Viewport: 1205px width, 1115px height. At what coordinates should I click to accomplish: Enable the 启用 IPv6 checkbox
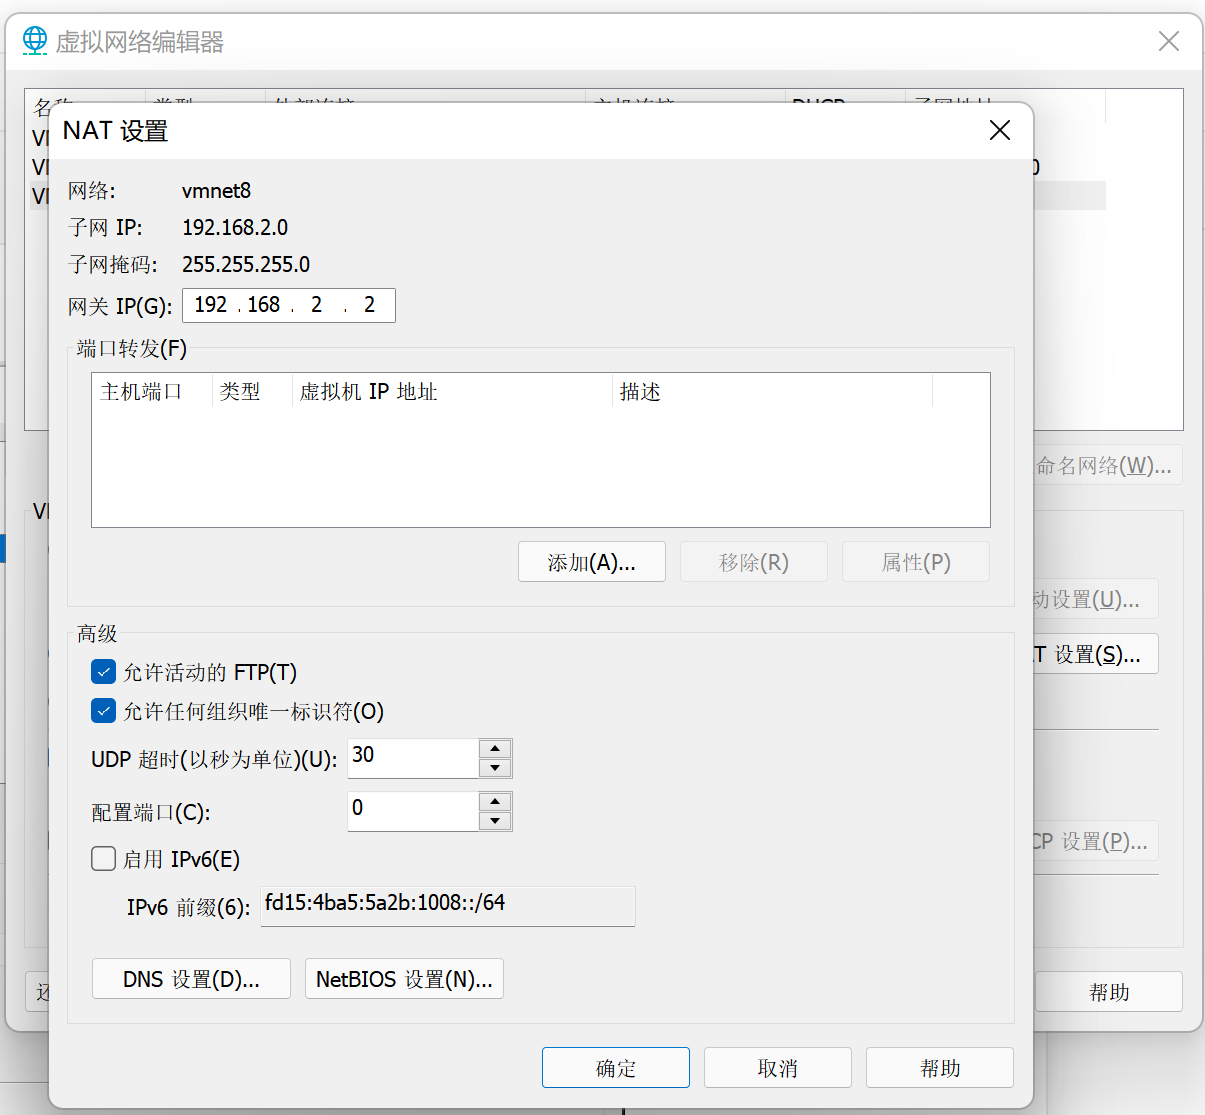(103, 859)
